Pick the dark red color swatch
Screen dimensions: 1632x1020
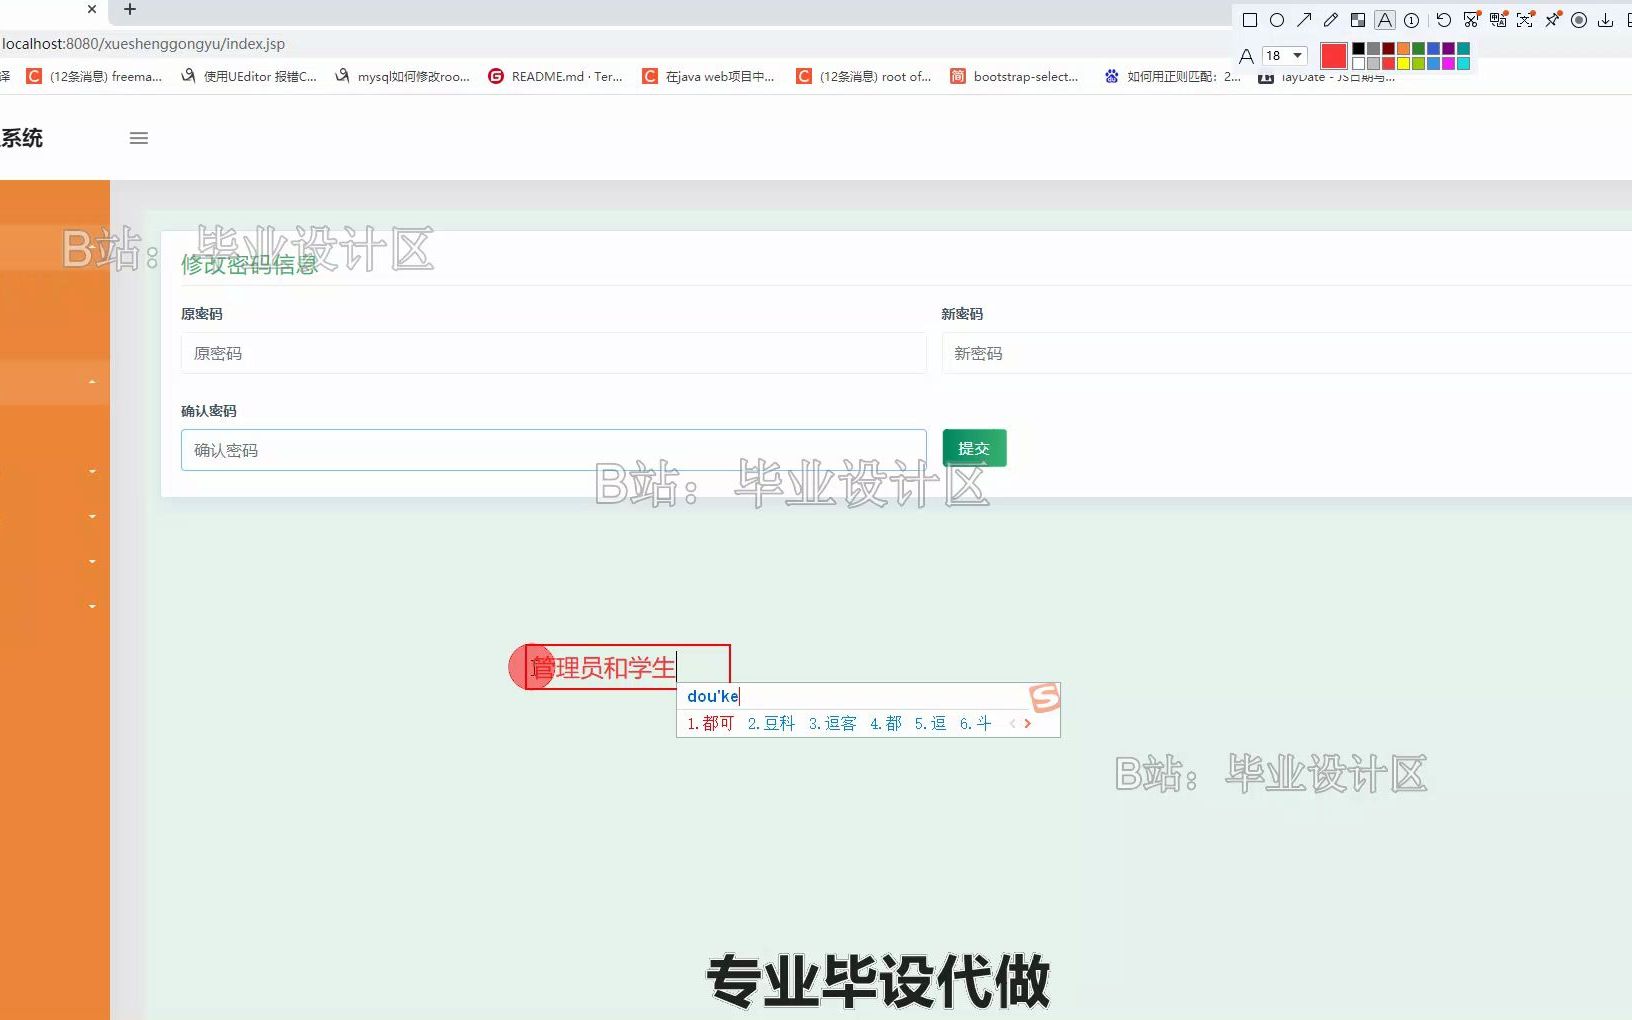1388,48
